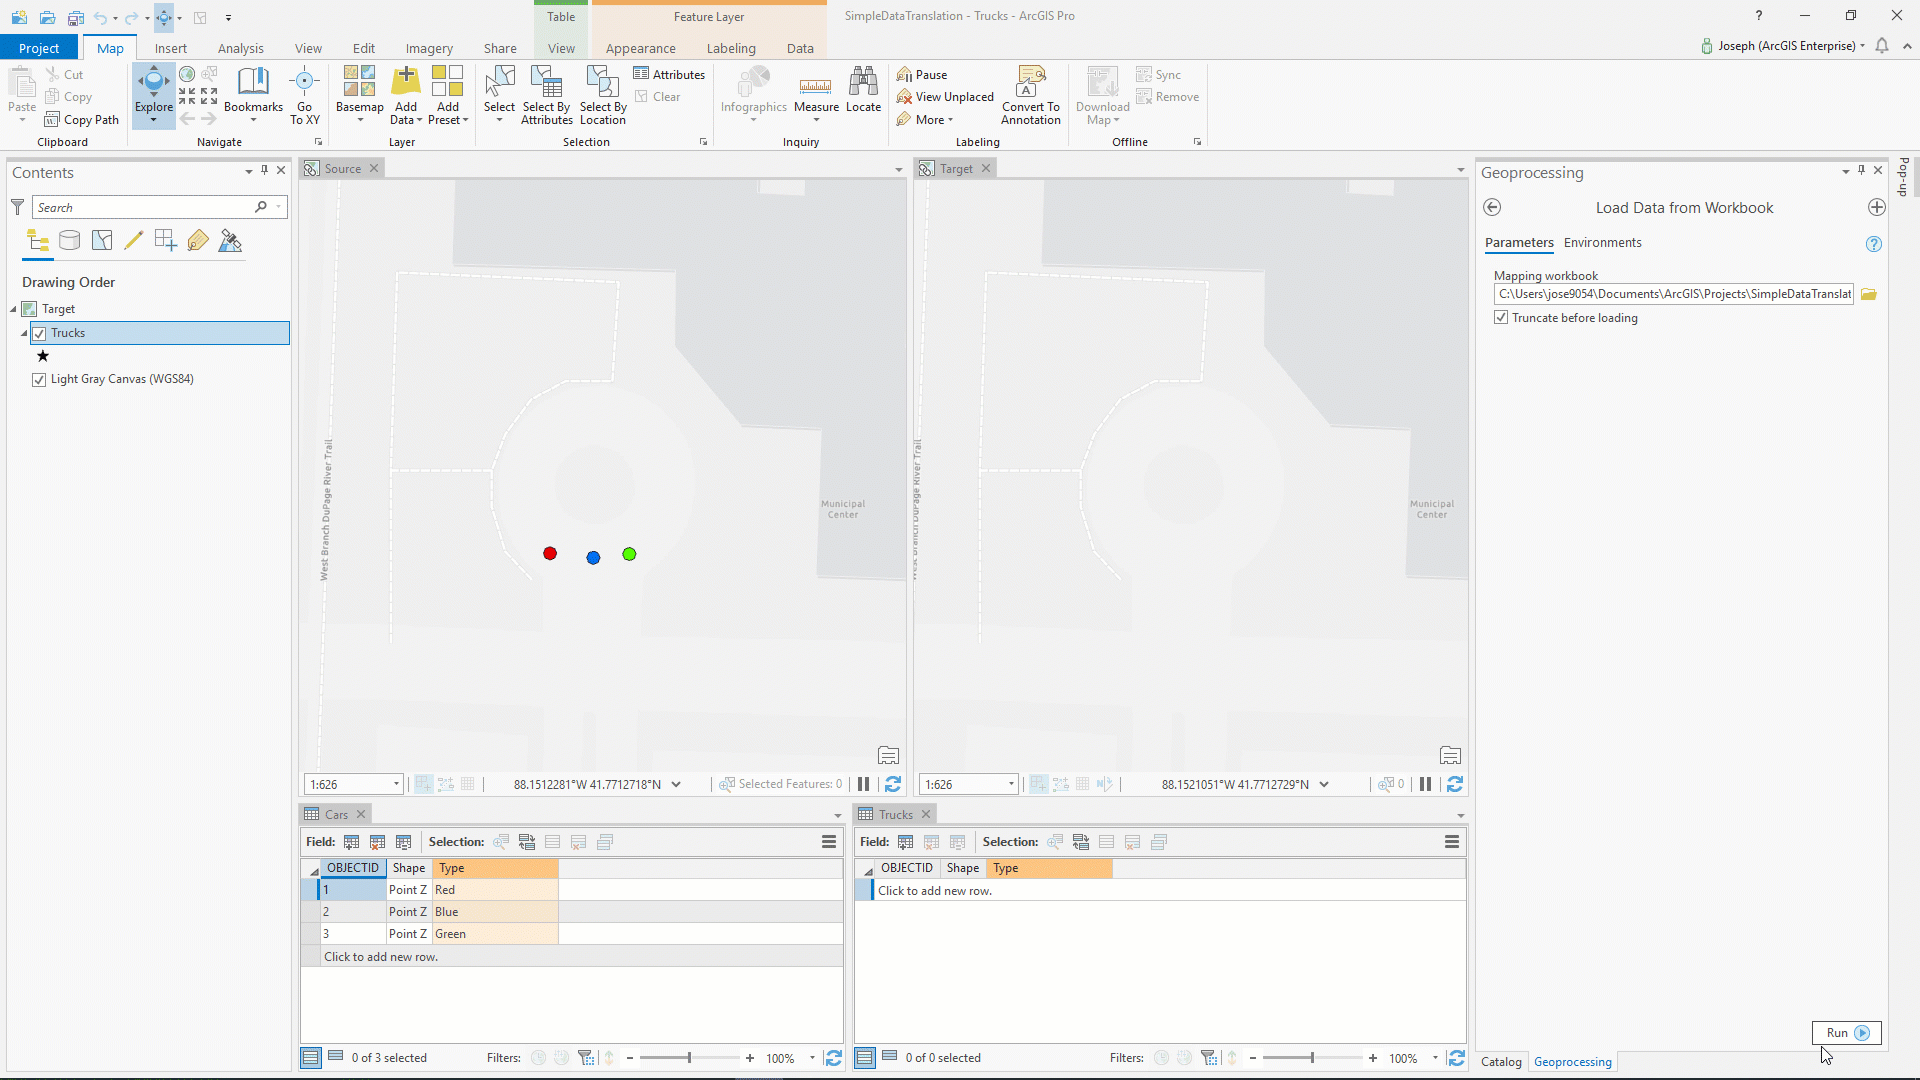The image size is (1920, 1080).
Task: Click to add new row in Cars table
Action: [381, 957]
